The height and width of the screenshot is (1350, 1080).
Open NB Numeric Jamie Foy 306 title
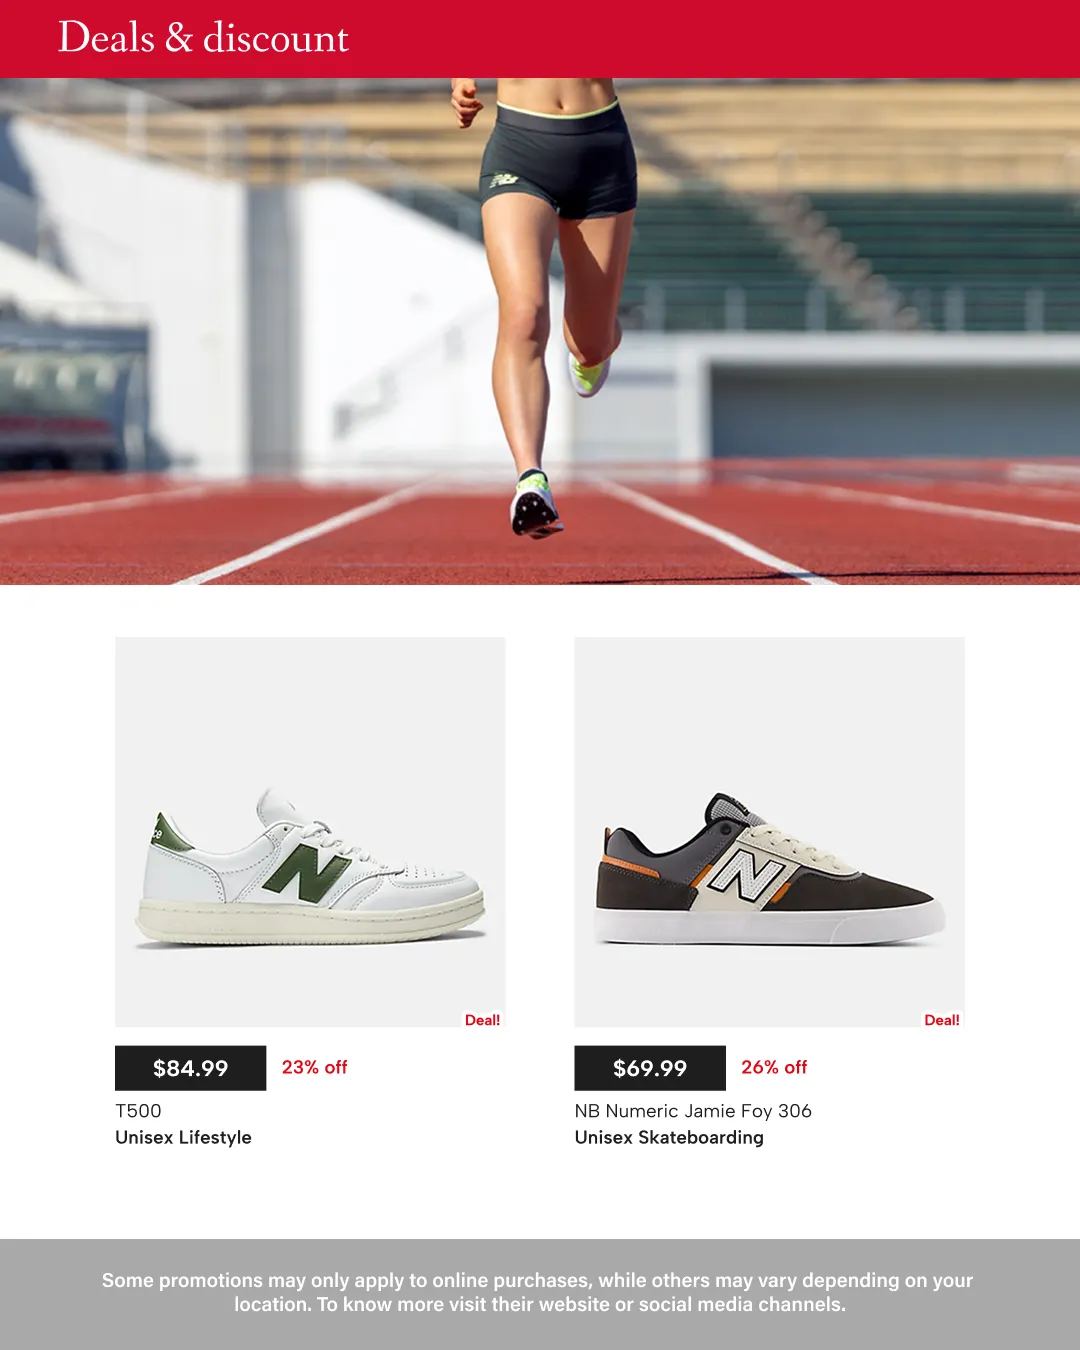tap(693, 1111)
